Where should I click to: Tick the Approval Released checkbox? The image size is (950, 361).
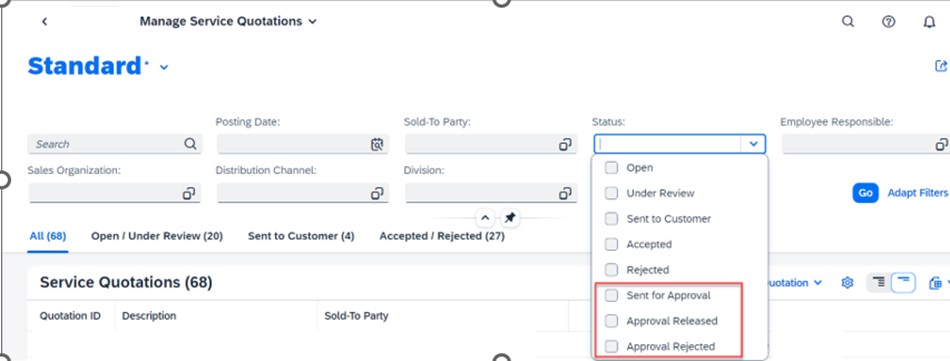611,320
